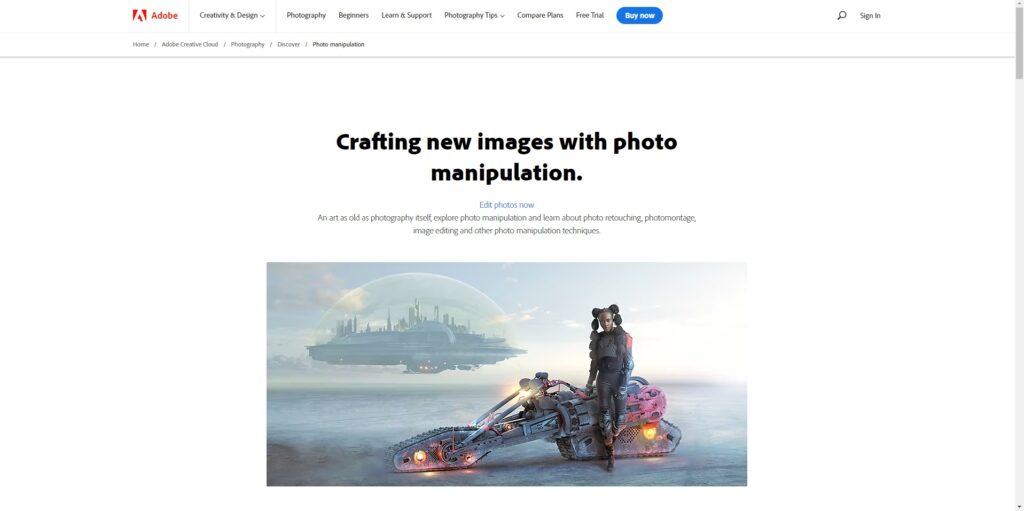
Task: Click the sci-fi hero image
Action: [x=507, y=374]
